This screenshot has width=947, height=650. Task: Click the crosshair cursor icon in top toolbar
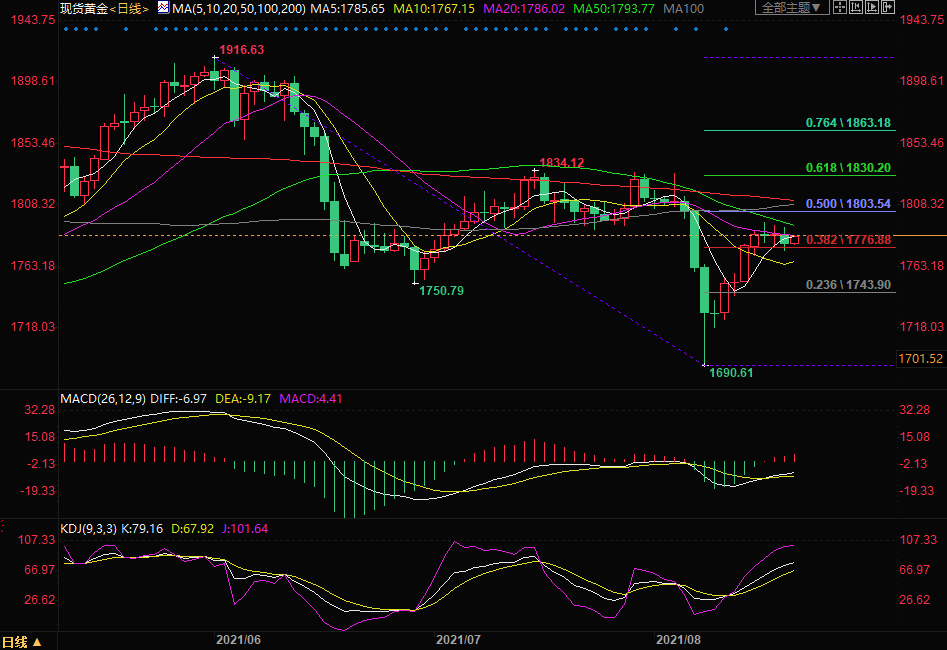pyautogui.click(x=840, y=8)
